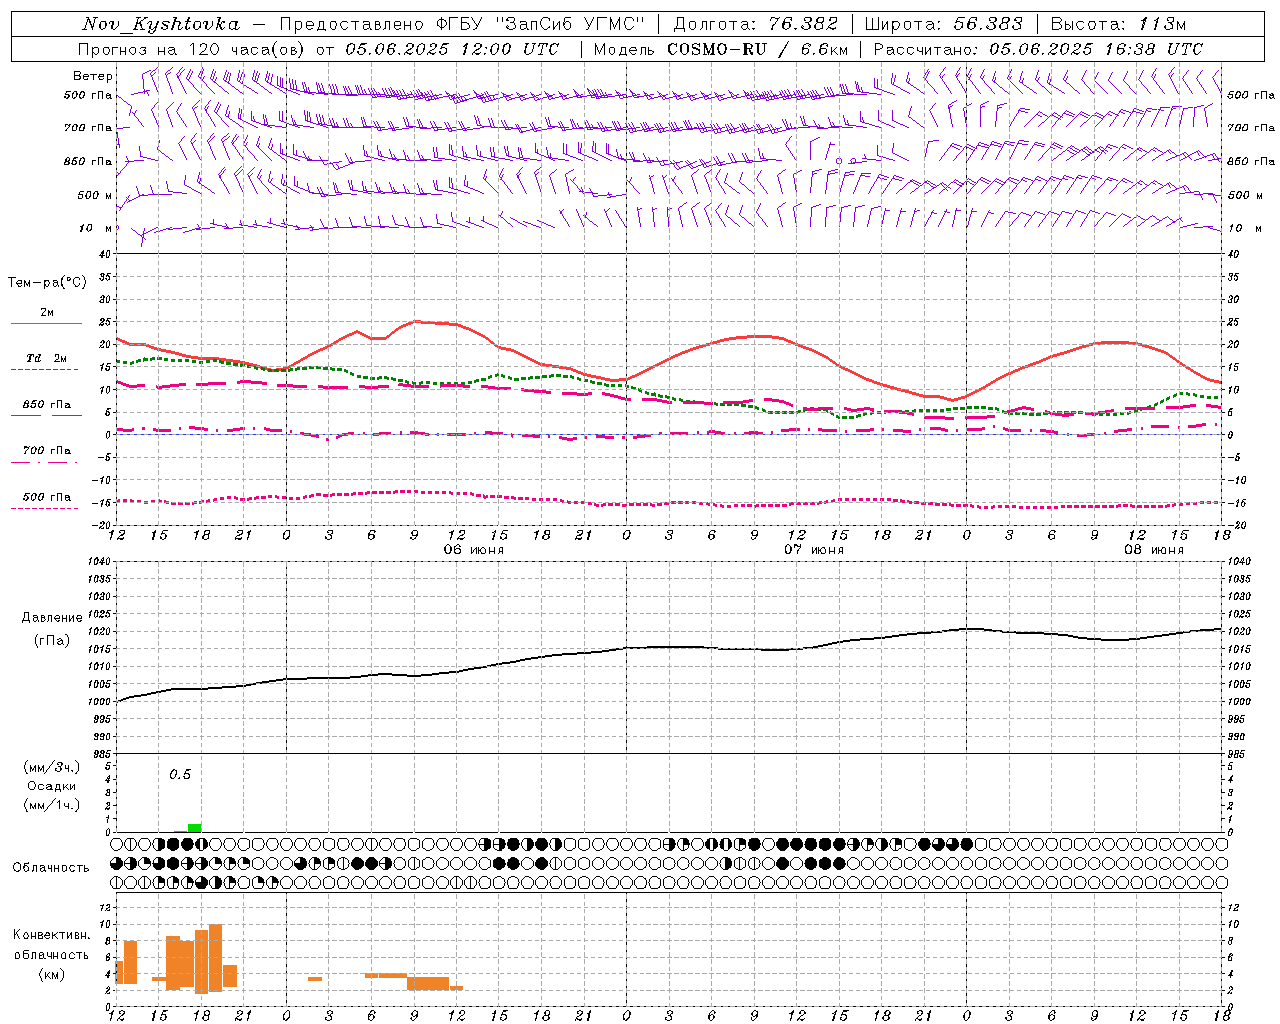
Task: Click the Nov_Kyshtovka station name in header
Action: 161,24
